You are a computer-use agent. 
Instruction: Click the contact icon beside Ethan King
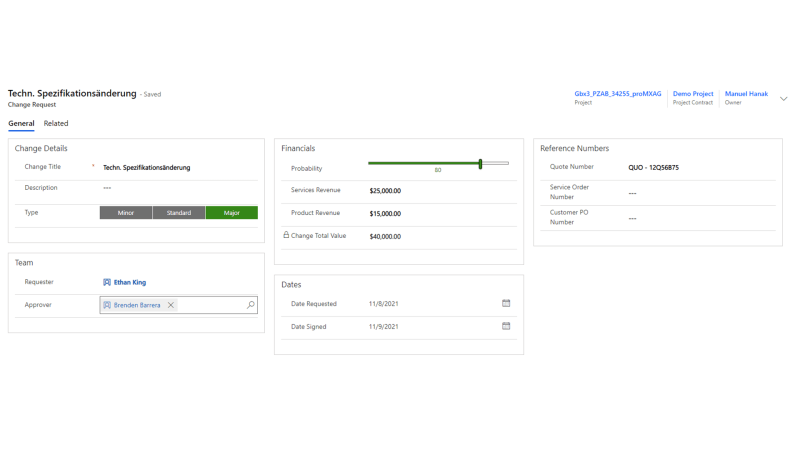107,282
